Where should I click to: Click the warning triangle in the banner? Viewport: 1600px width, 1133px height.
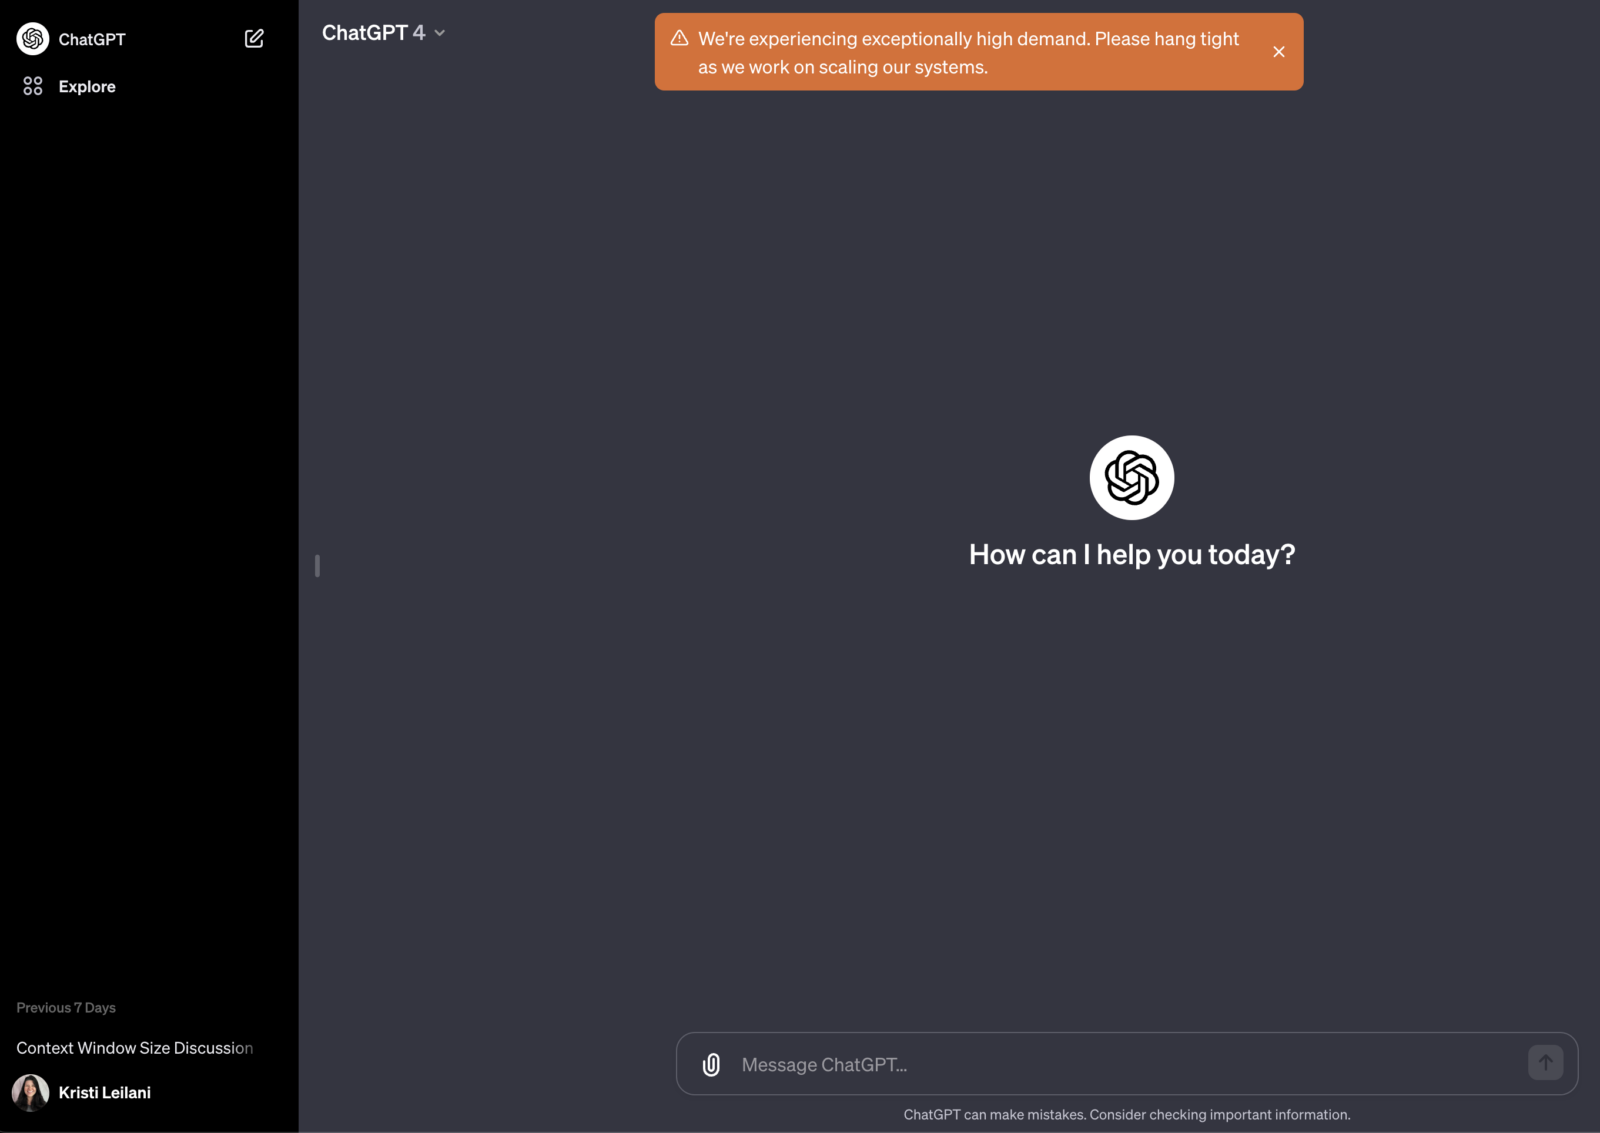680,37
